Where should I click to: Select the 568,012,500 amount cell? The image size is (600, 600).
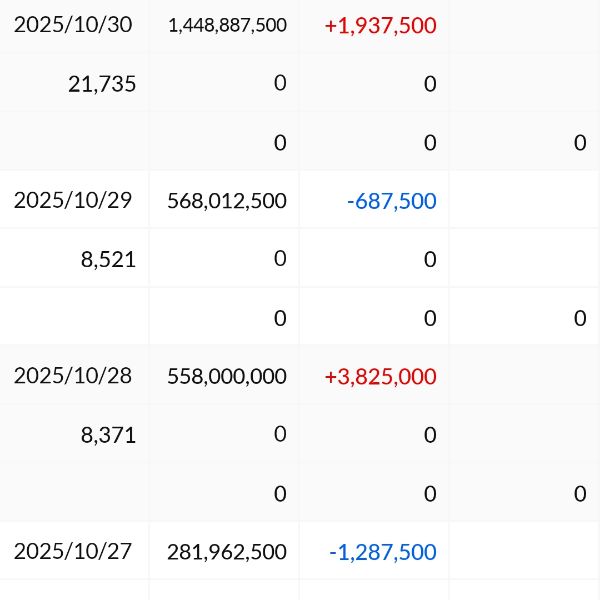pos(227,201)
